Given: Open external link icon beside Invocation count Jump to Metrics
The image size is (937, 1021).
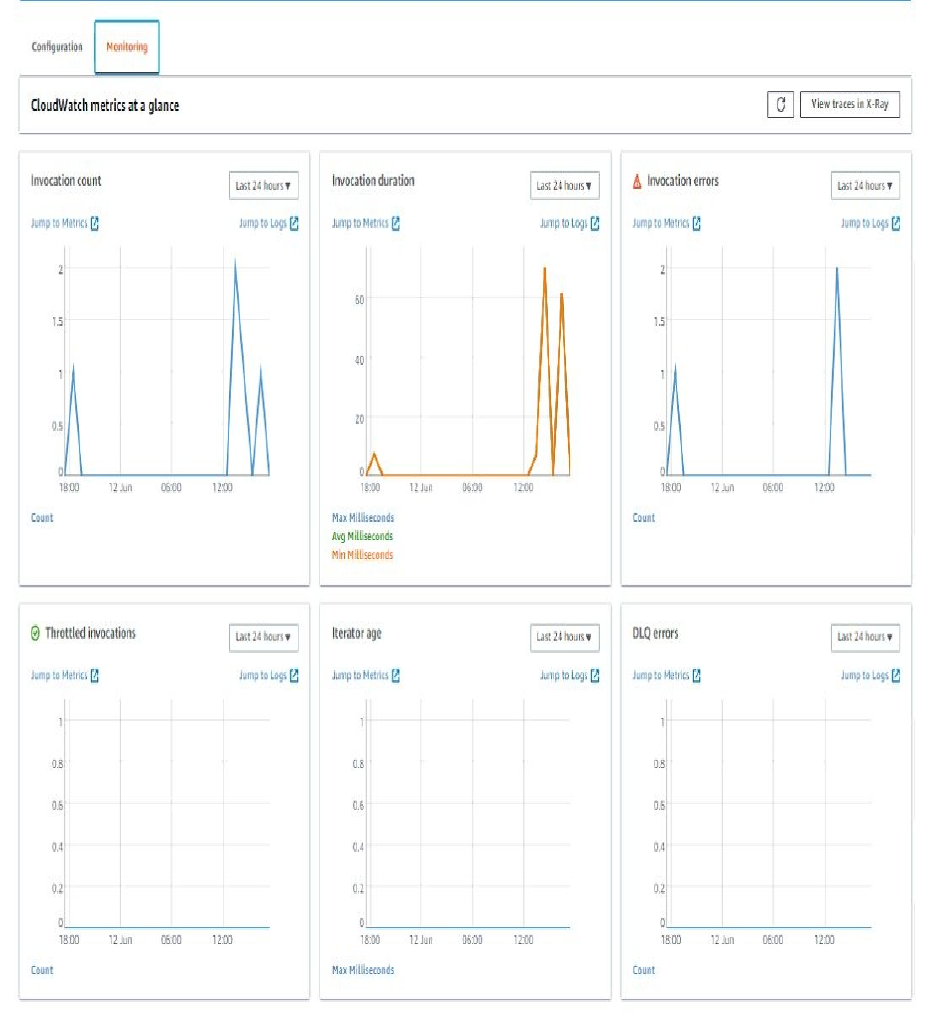Looking at the screenshot, I should coord(95,223).
